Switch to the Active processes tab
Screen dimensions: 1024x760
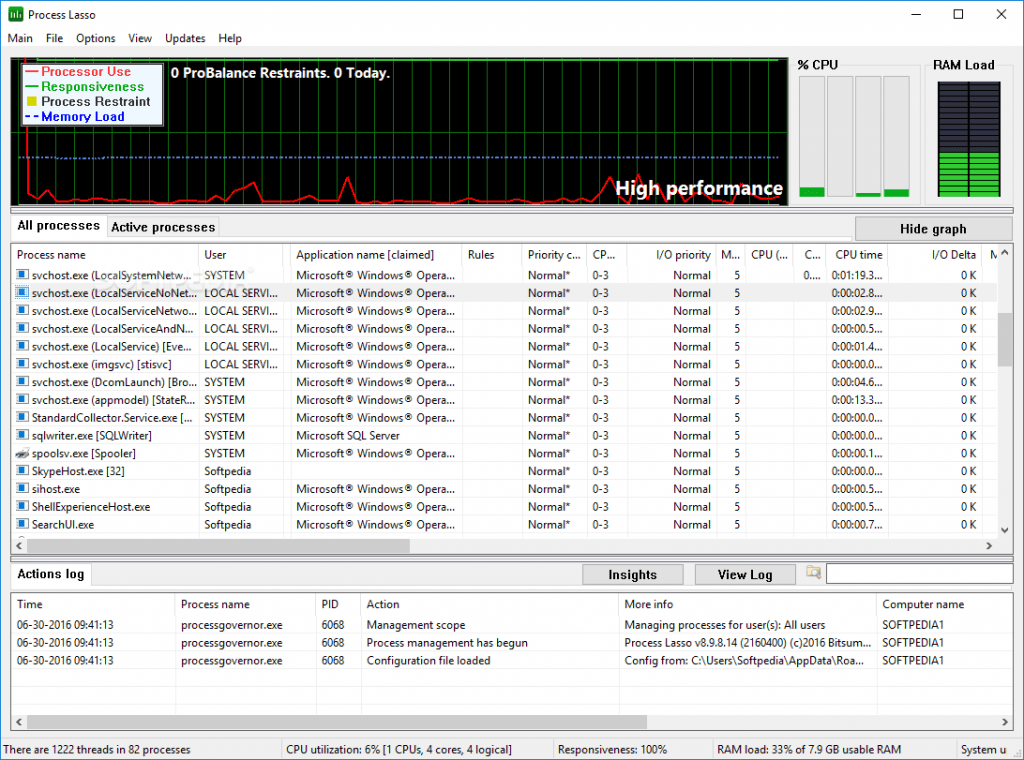coord(163,227)
